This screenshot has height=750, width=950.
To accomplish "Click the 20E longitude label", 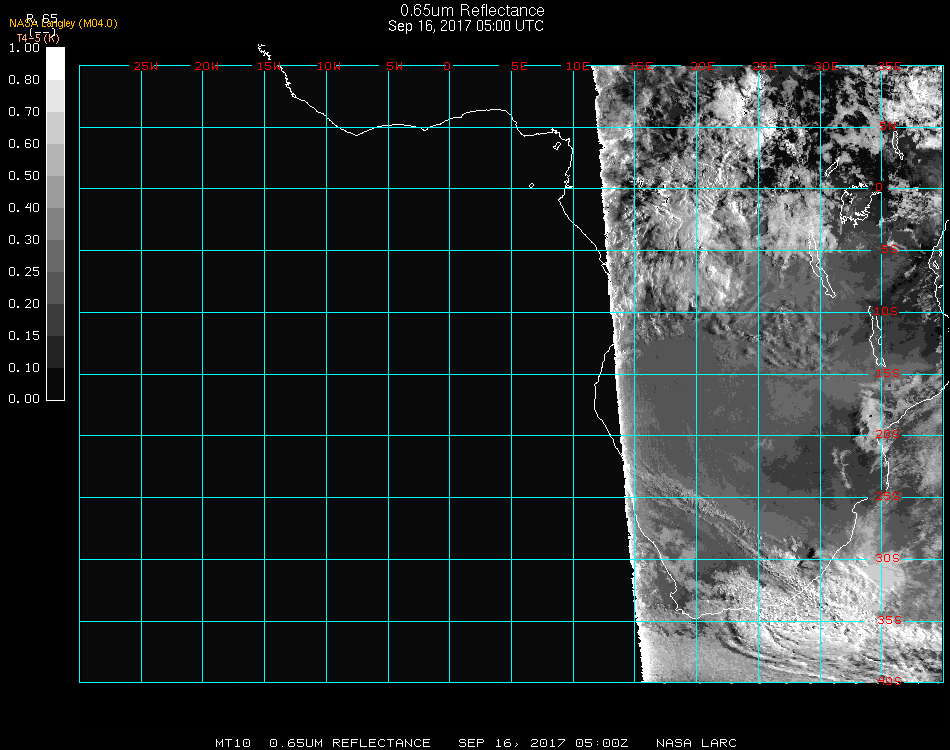I will coord(702,66).
